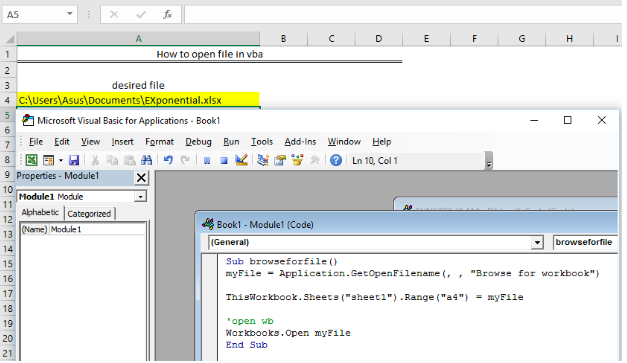Open the Edit menu in VBA editor
This screenshot has height=363, width=627.
[x=62, y=142]
